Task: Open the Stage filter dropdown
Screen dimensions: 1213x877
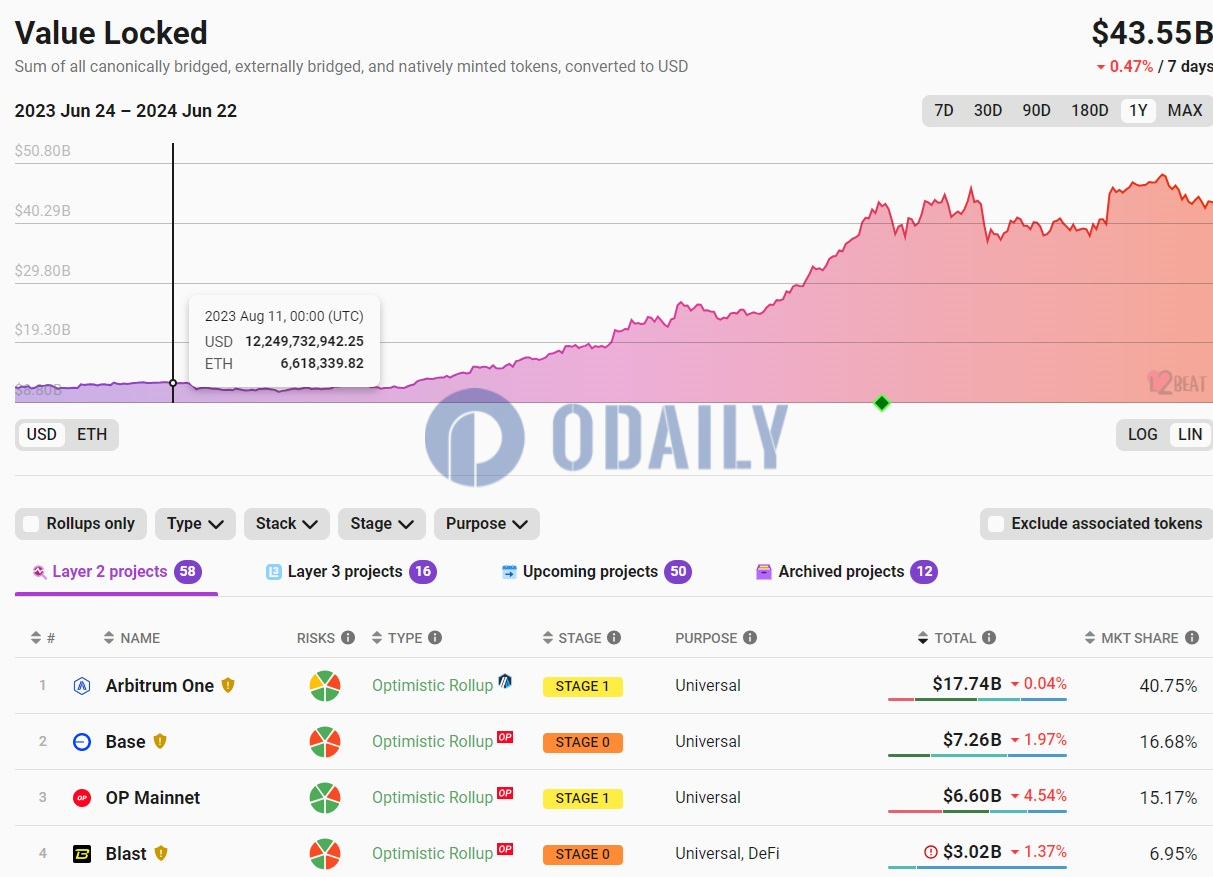Action: click(x=382, y=524)
